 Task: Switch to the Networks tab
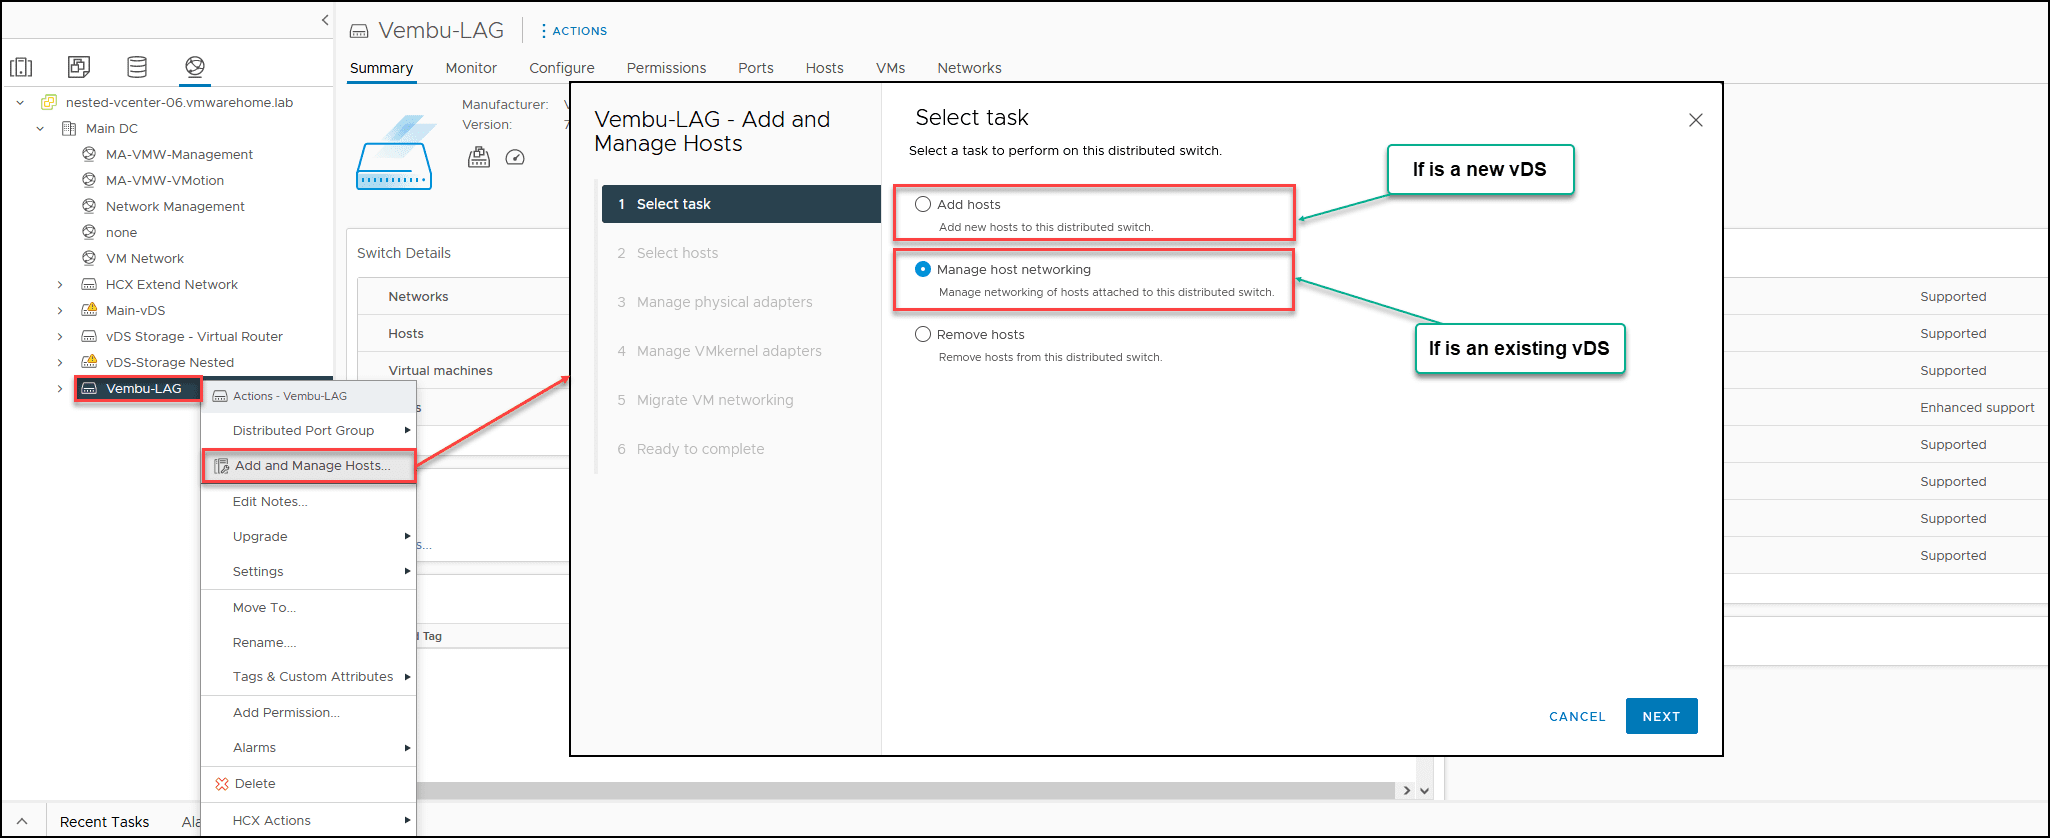pos(969,68)
